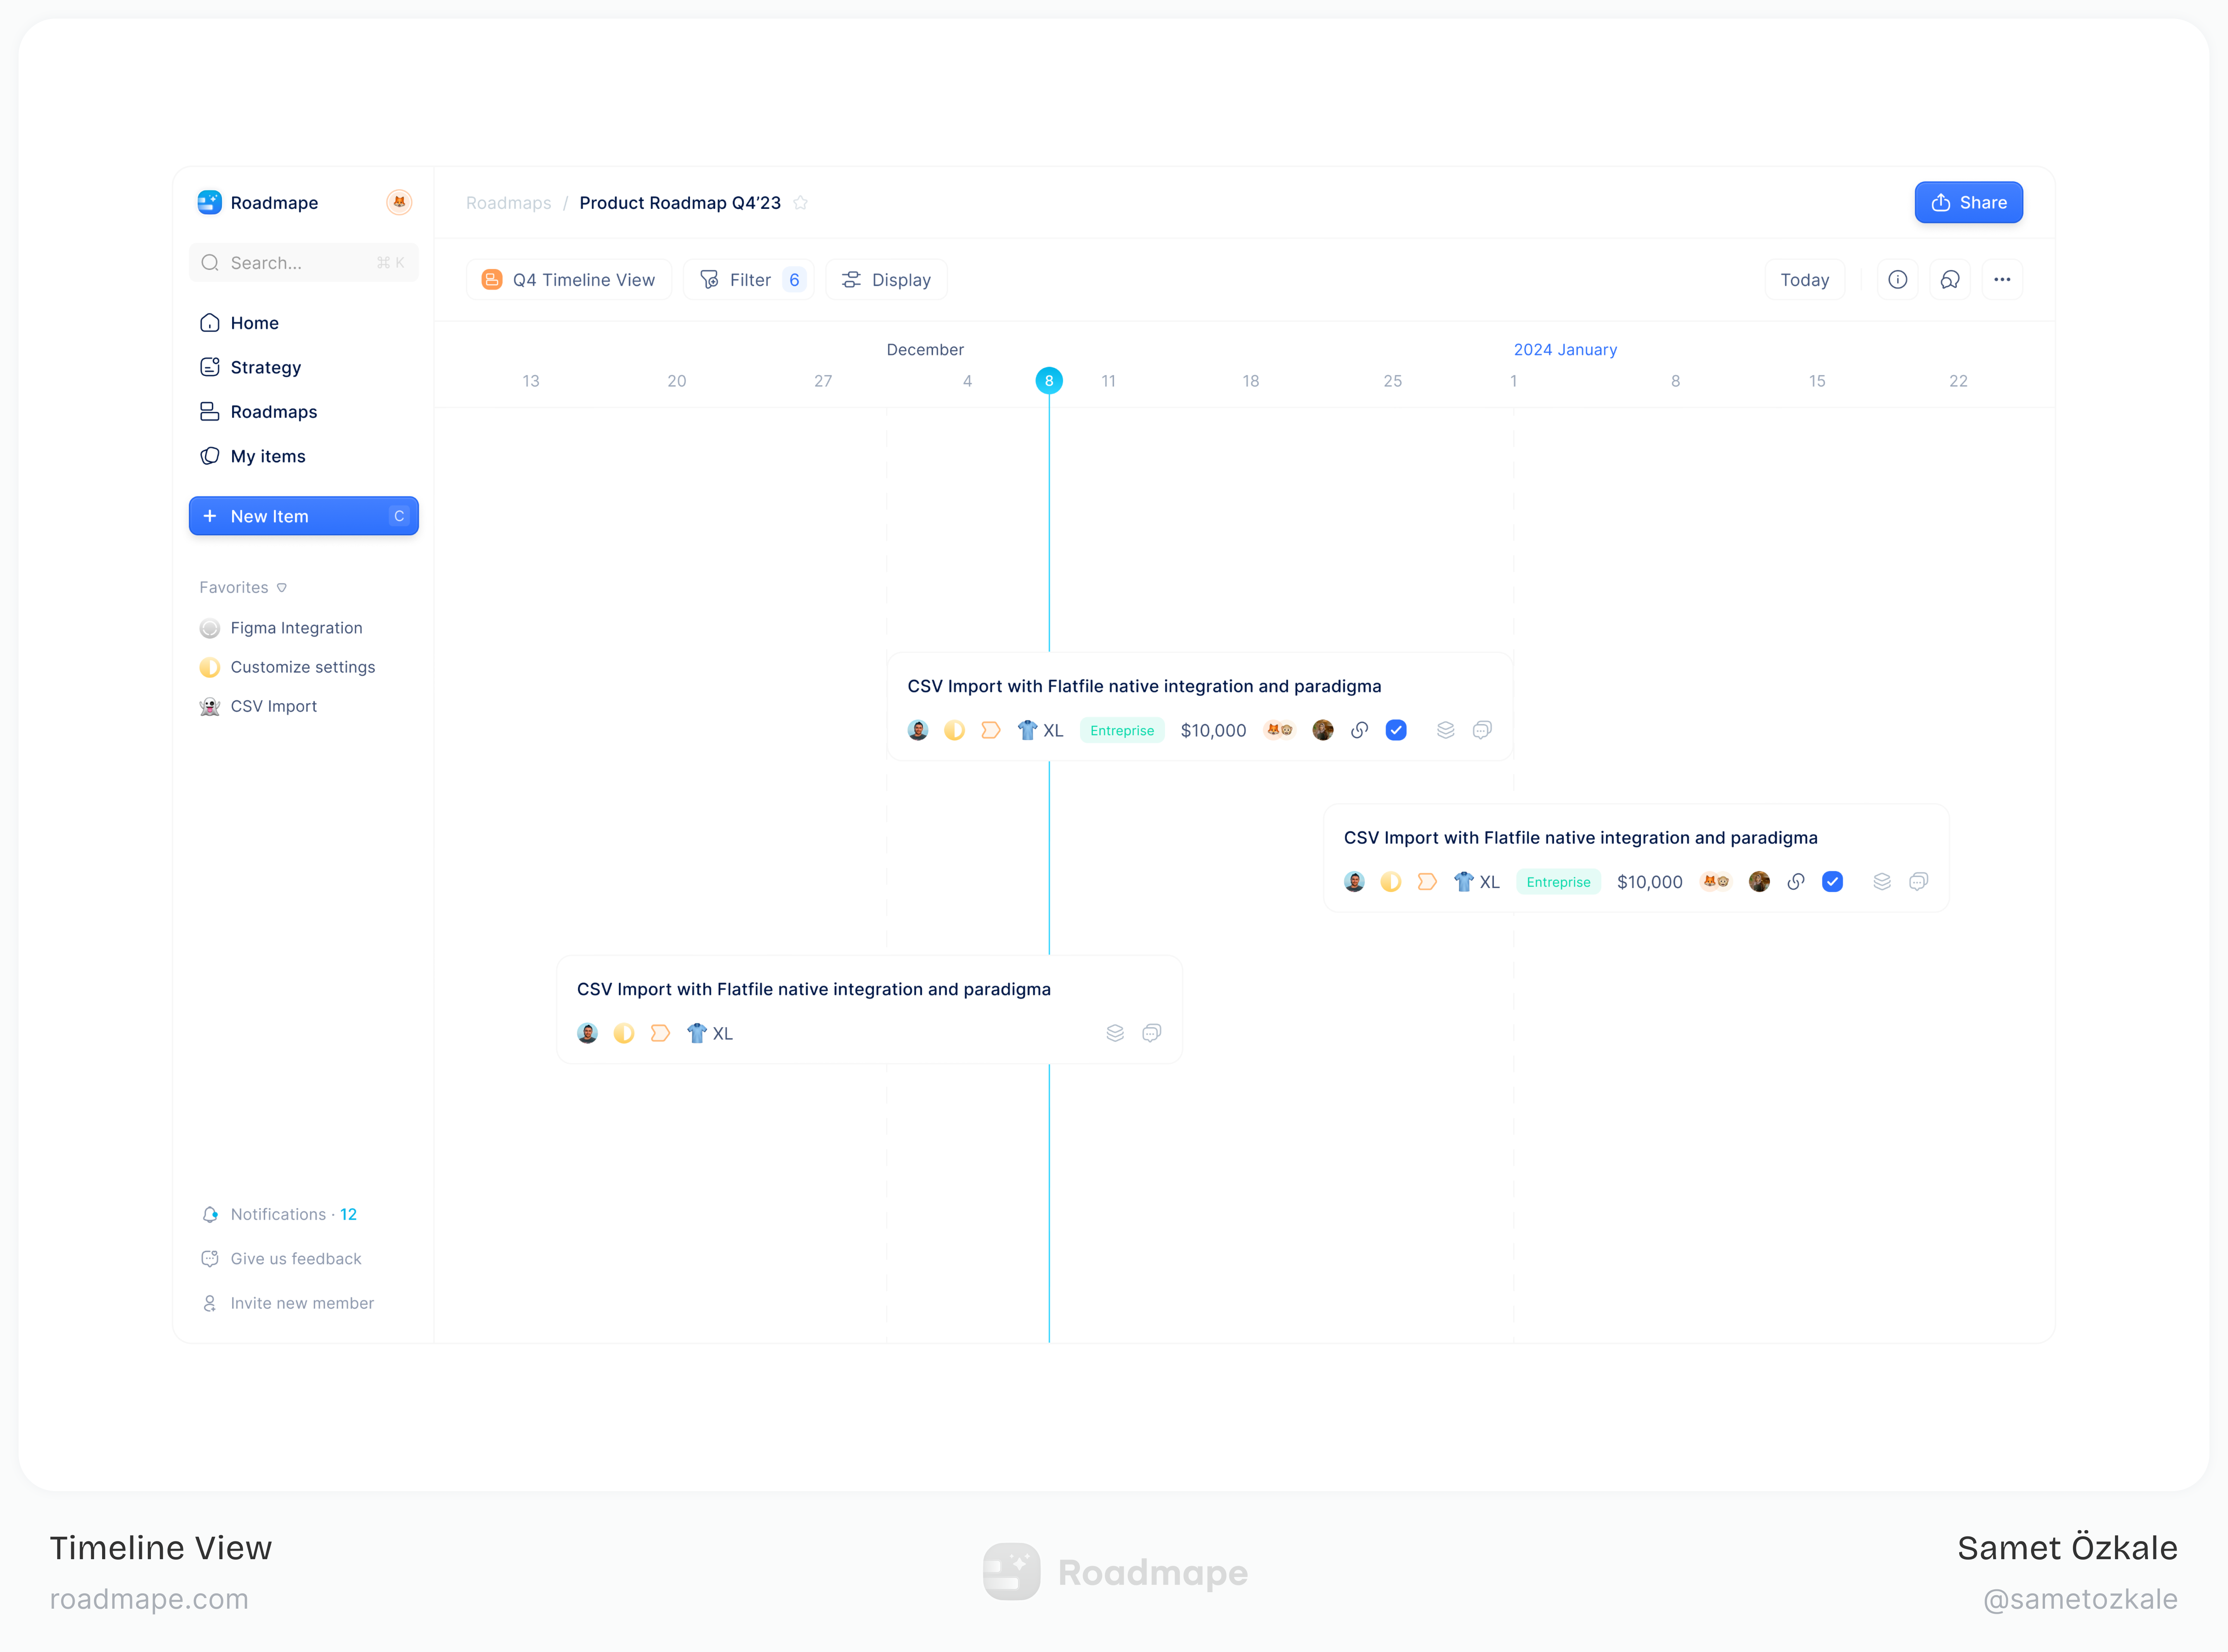This screenshot has width=2228, height=1652.
Task: Star the Product Roadmap Q4'23 title
Action: (x=800, y=203)
